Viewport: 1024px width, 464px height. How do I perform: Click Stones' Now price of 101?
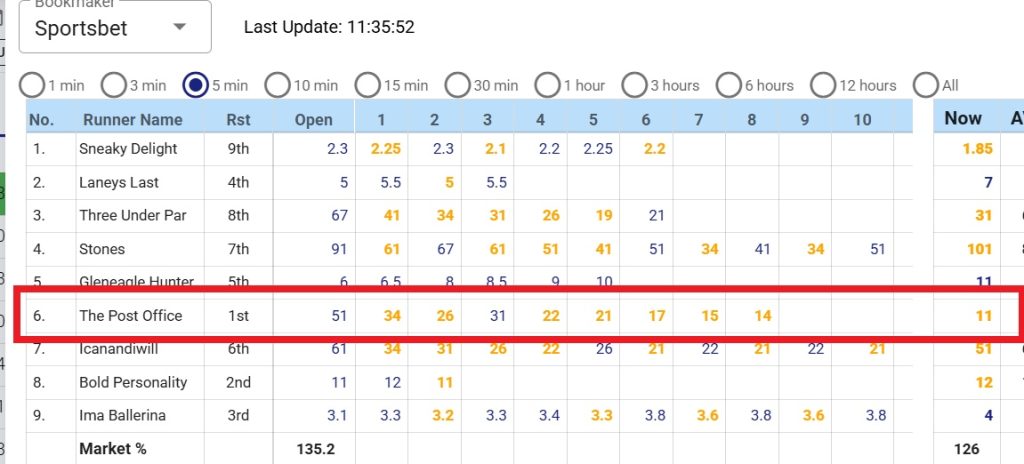pyautogui.click(x=980, y=249)
